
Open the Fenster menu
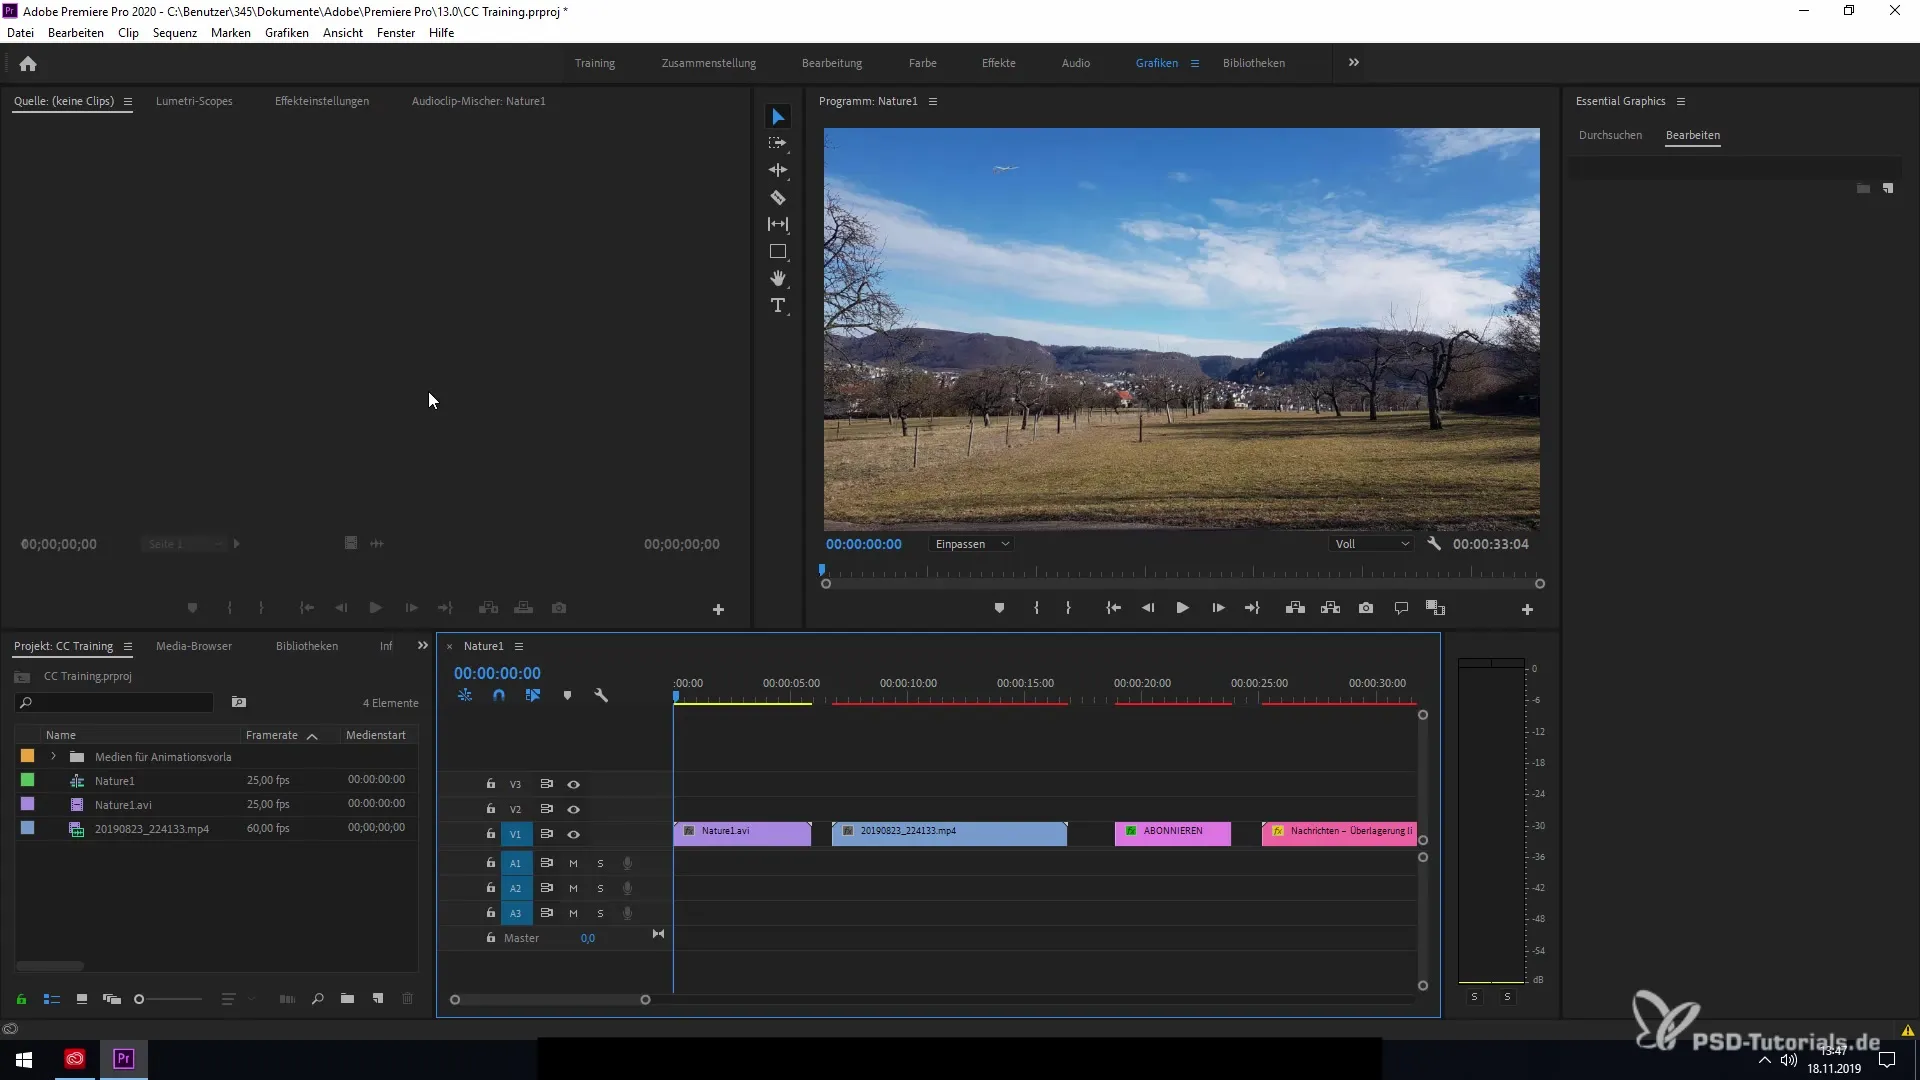click(x=396, y=33)
